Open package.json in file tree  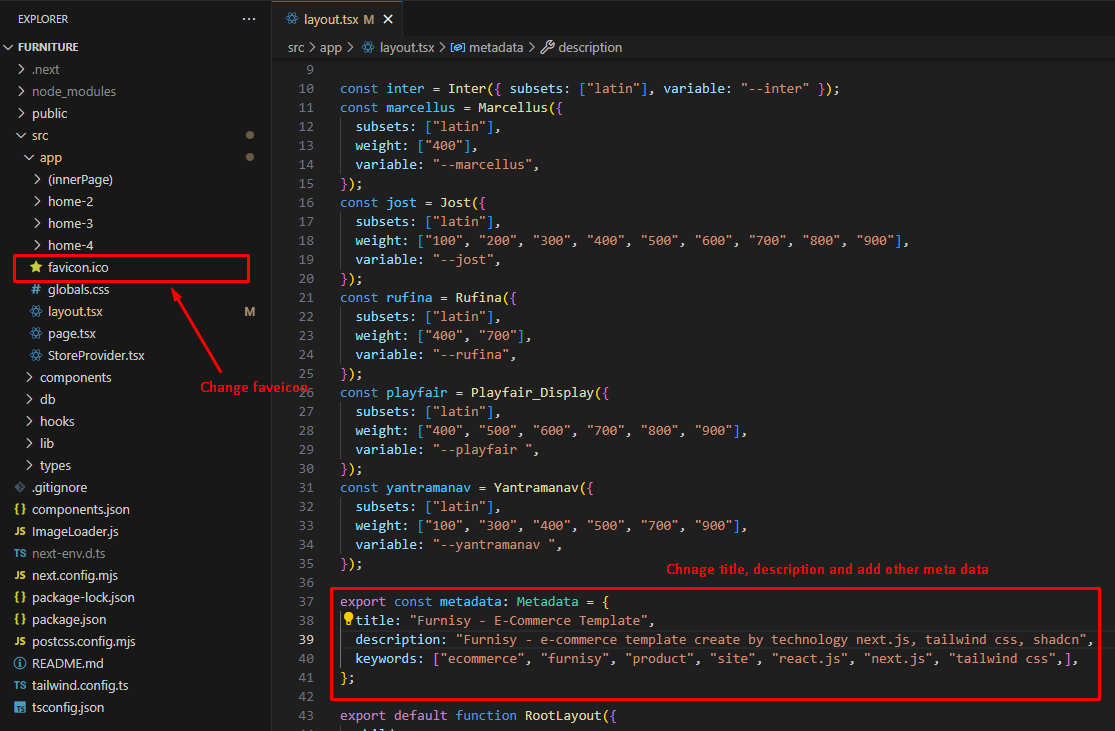pyautogui.click(x=69, y=620)
